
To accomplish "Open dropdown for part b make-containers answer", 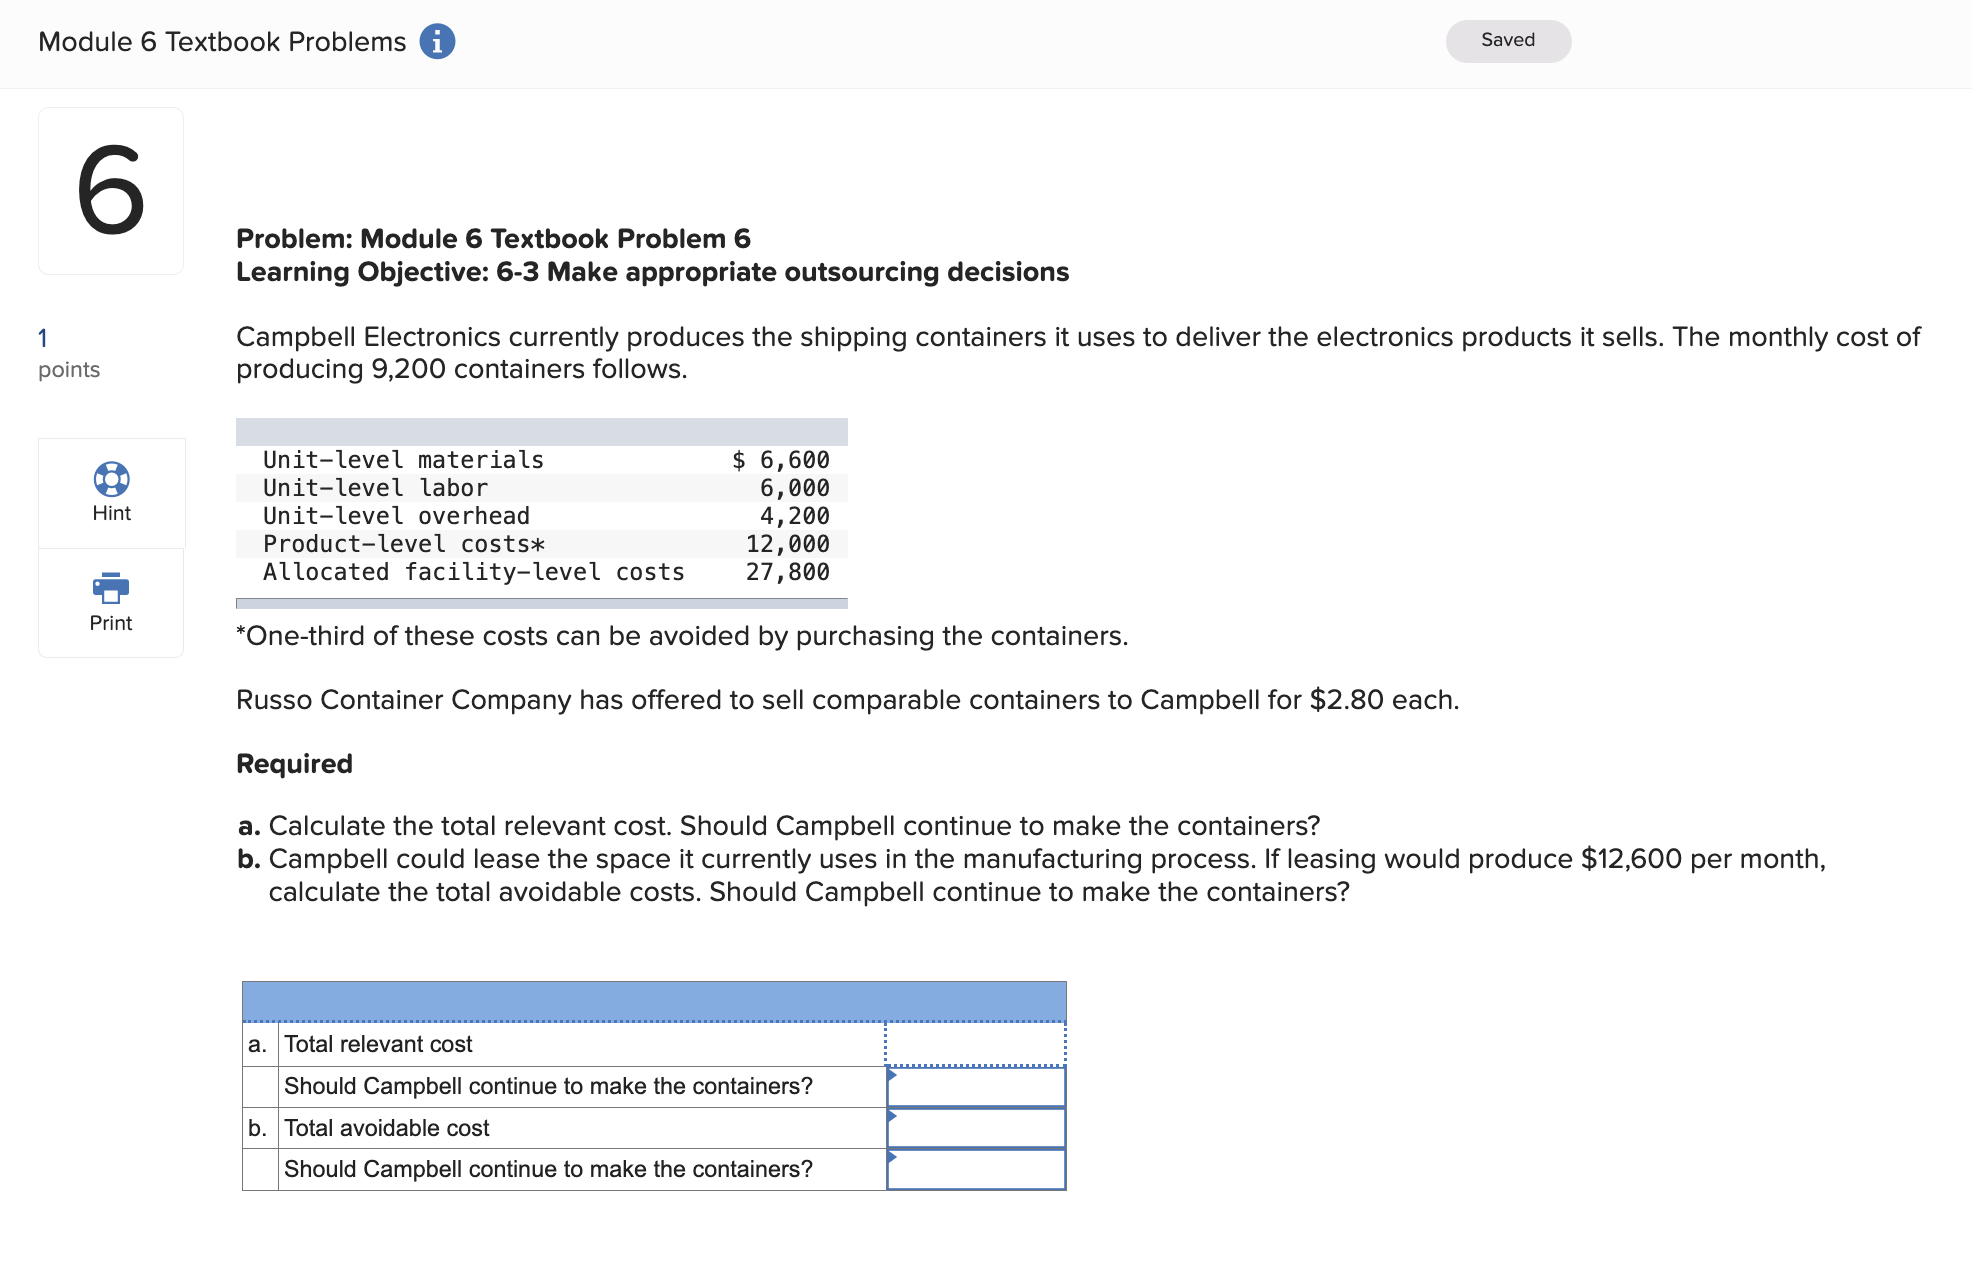I will click(x=975, y=1170).
